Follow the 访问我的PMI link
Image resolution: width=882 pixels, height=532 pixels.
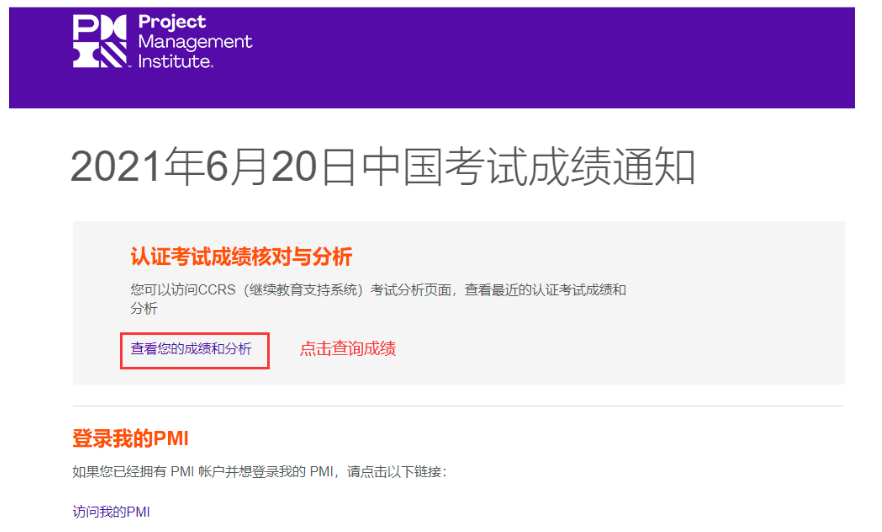(111, 512)
